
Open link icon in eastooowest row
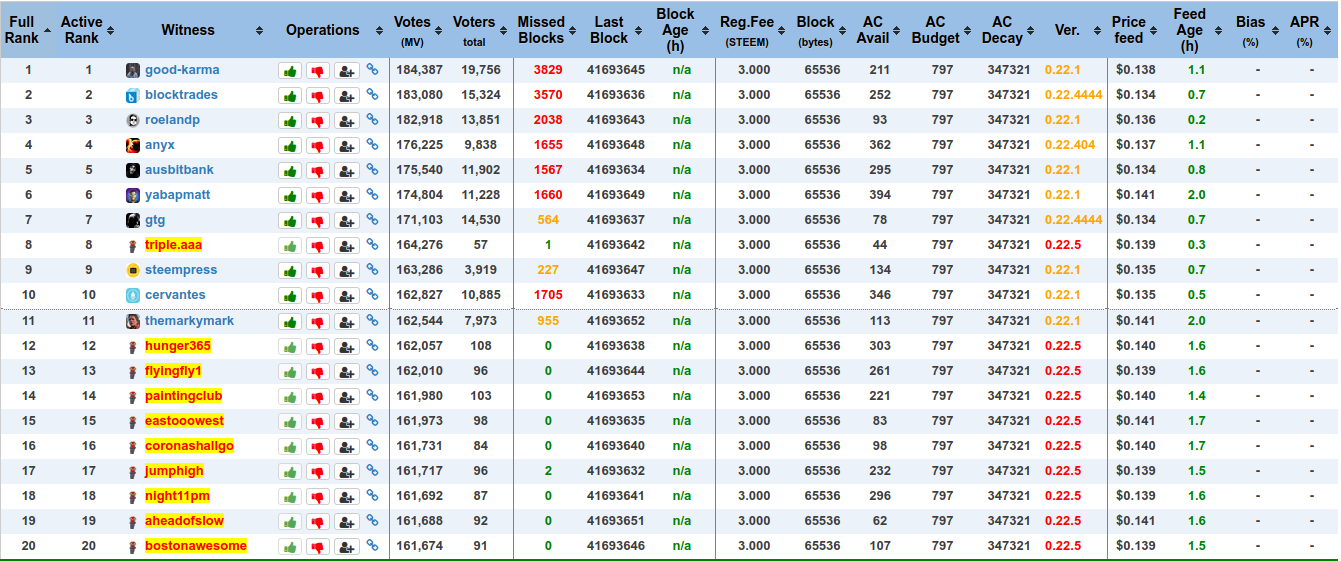(x=372, y=421)
